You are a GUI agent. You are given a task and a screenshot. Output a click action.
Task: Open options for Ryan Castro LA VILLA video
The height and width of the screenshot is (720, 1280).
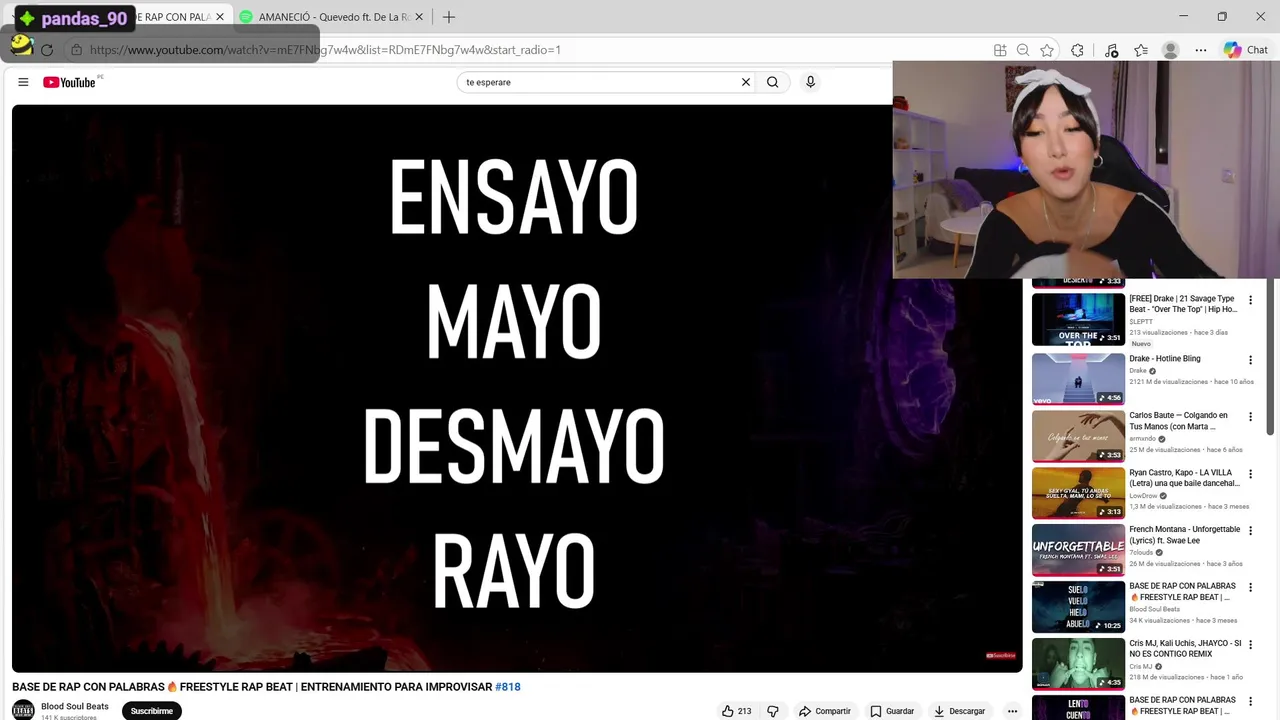(1250, 474)
